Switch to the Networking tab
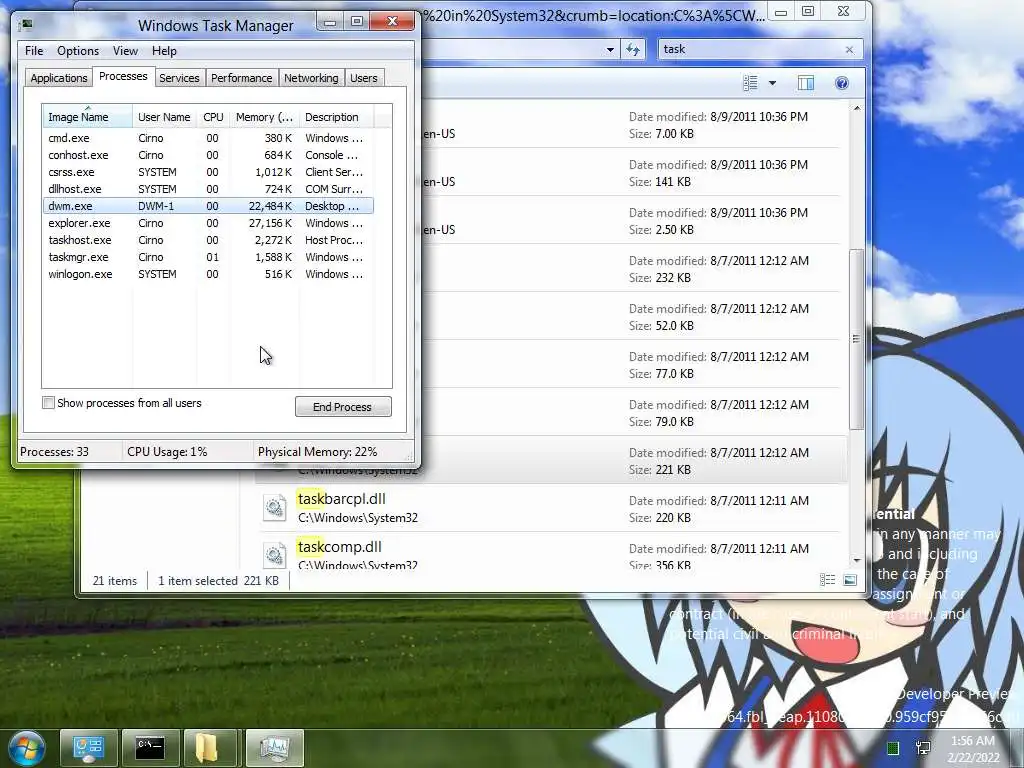The height and width of the screenshot is (768, 1024). [x=311, y=78]
